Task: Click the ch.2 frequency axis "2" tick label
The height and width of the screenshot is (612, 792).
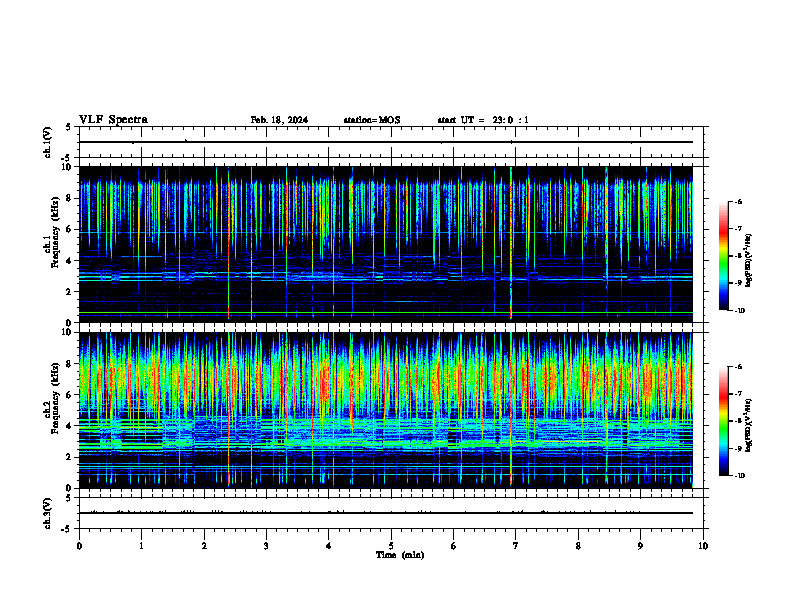Action: coord(69,457)
